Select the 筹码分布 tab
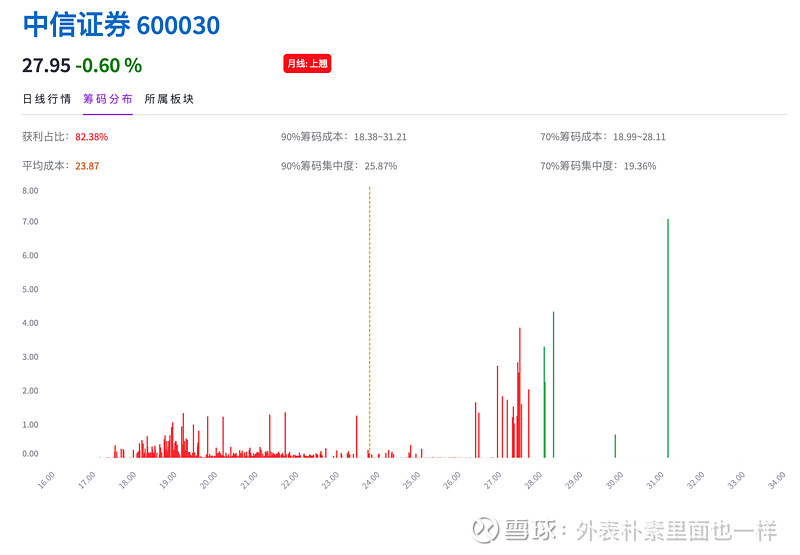 coord(108,99)
